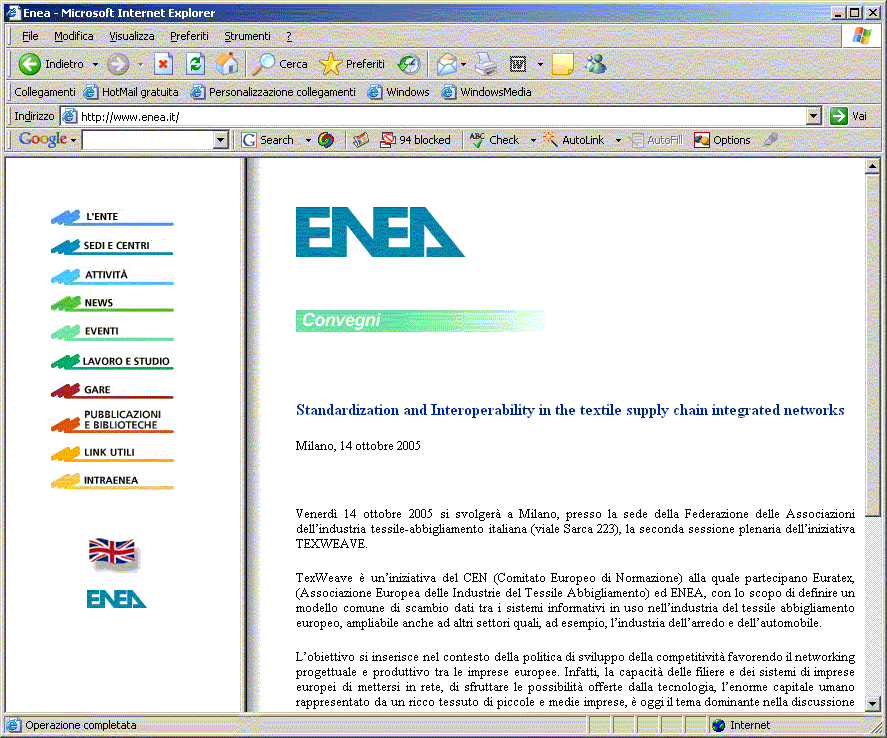887x738 pixels.
Task: Edit with Microsoft Word icon
Action: (x=518, y=64)
